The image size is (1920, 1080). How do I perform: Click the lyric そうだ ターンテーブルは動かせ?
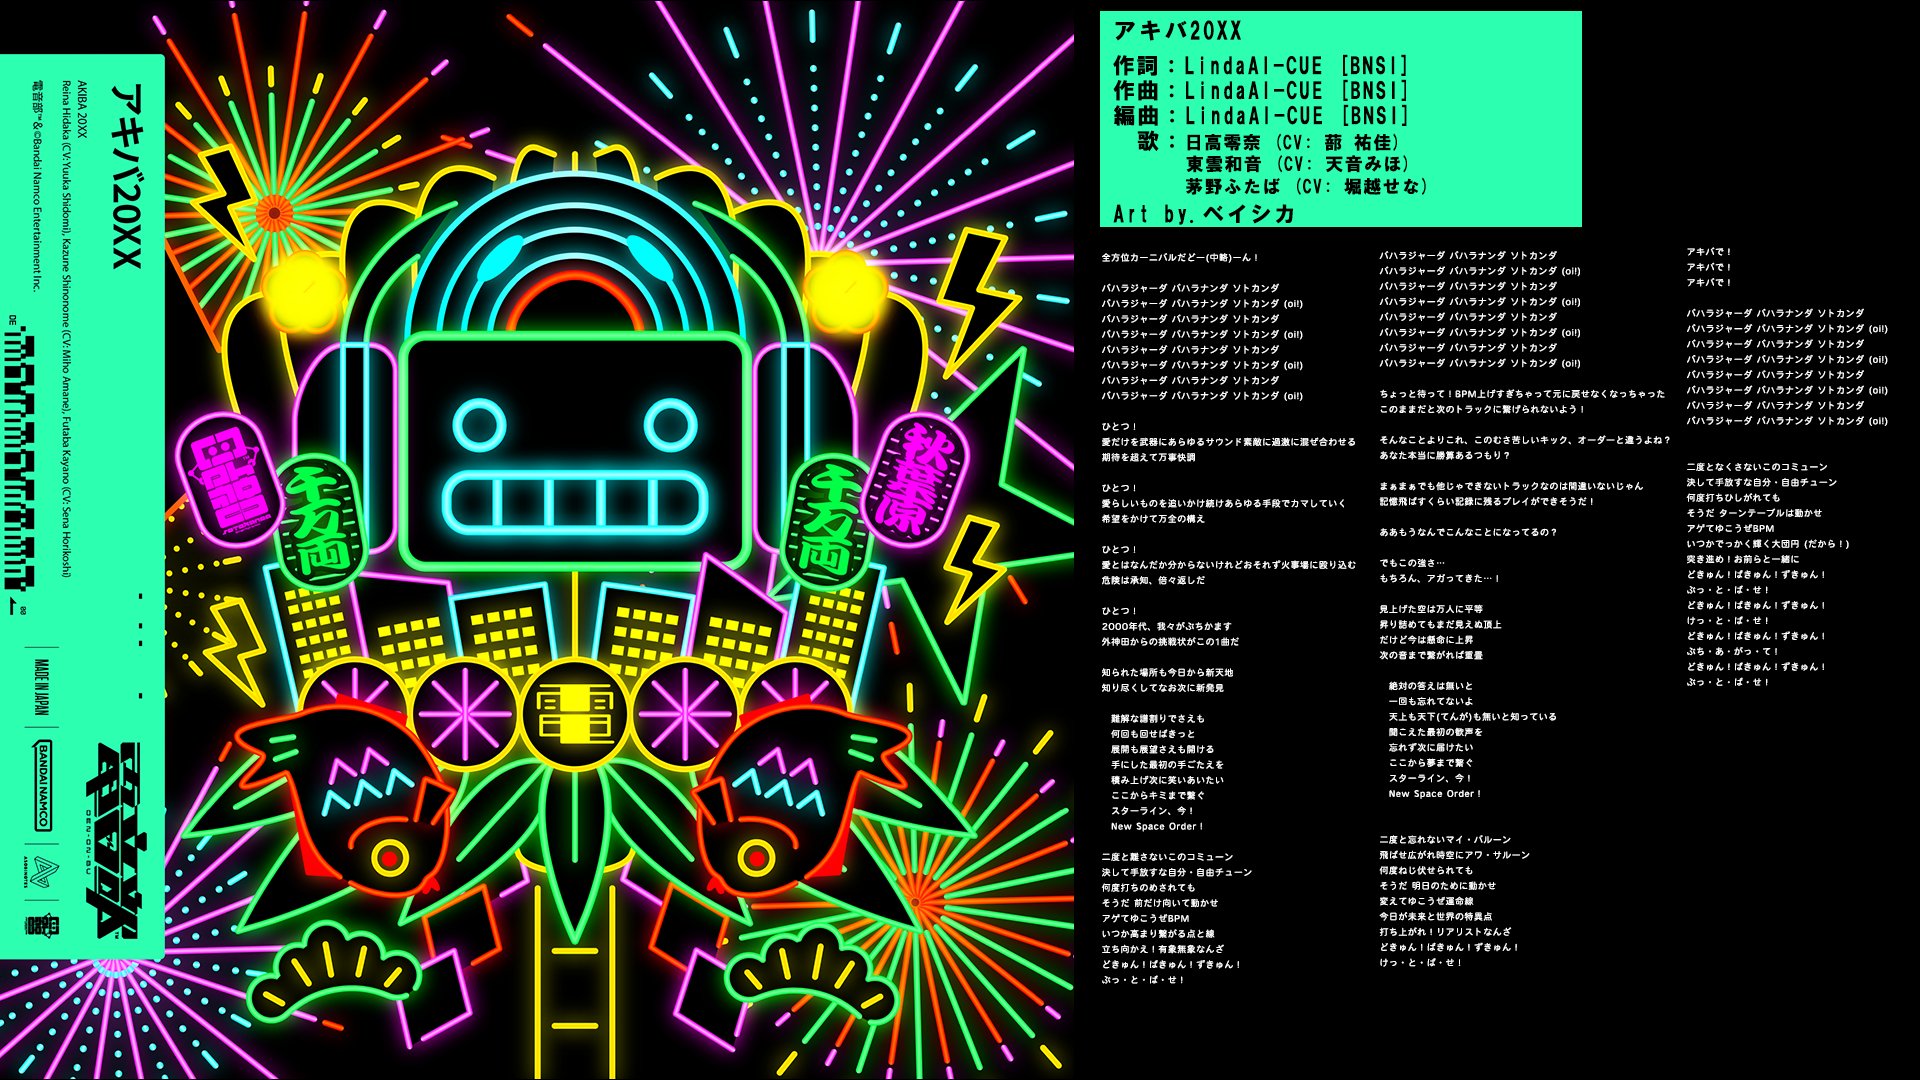[1754, 513]
